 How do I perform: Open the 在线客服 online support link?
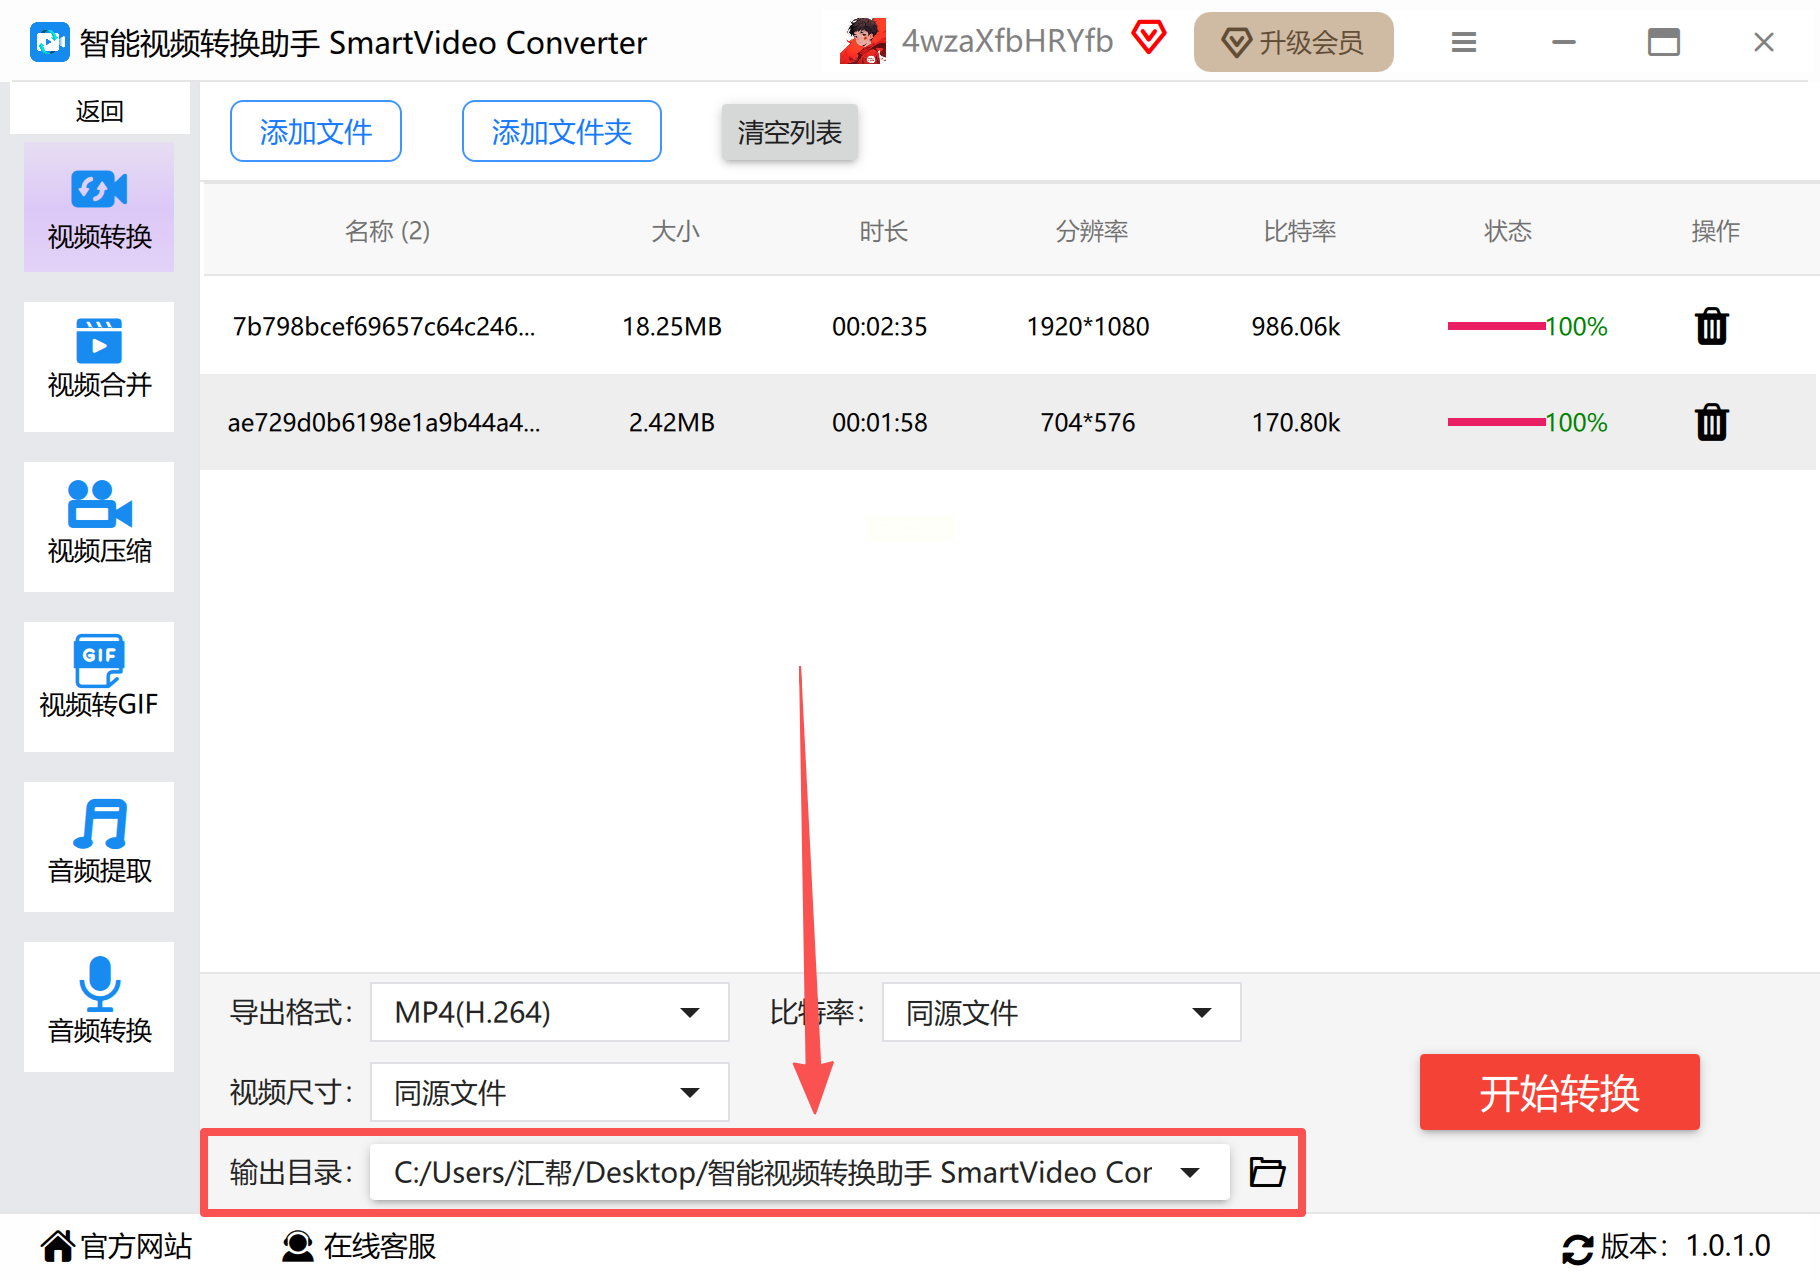coord(359,1247)
